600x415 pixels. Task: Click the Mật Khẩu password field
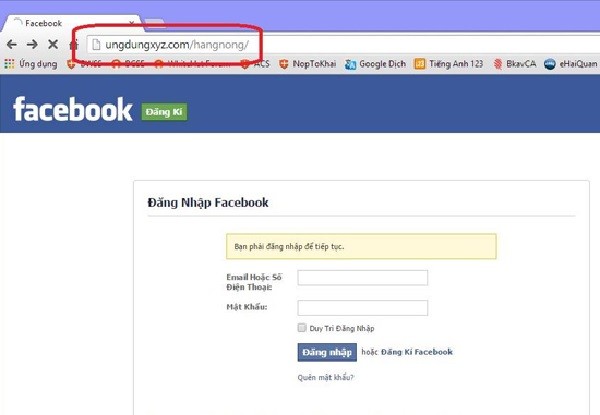(x=362, y=308)
